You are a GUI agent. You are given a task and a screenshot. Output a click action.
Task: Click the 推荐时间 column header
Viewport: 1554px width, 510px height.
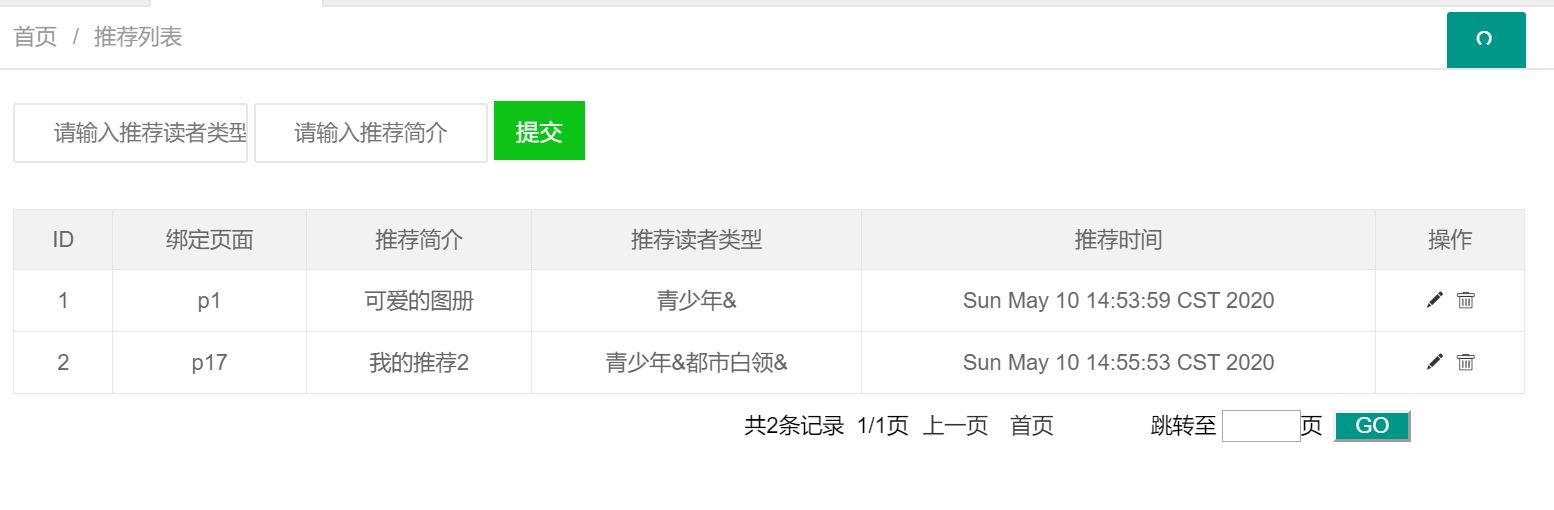1118,240
